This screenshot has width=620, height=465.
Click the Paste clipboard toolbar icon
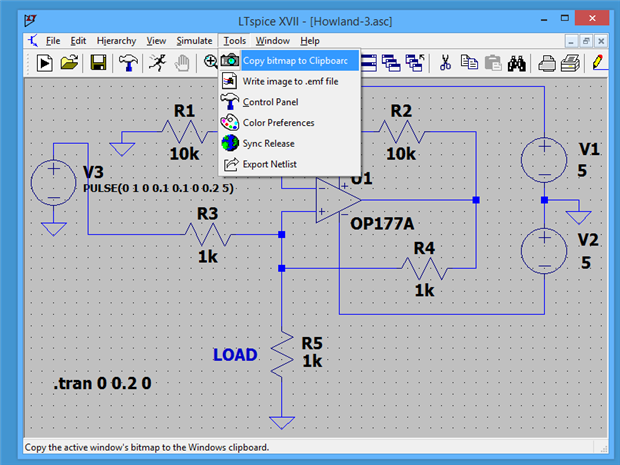(492, 63)
